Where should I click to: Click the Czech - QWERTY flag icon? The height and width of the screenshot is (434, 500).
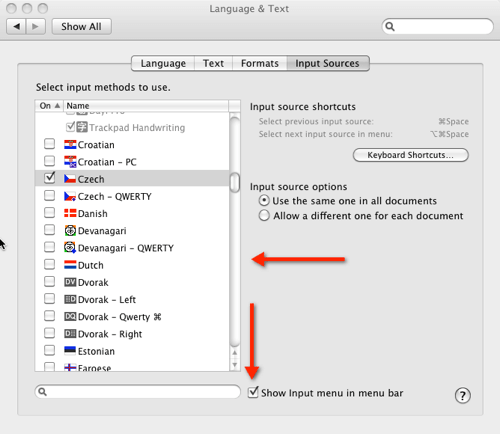(70, 196)
